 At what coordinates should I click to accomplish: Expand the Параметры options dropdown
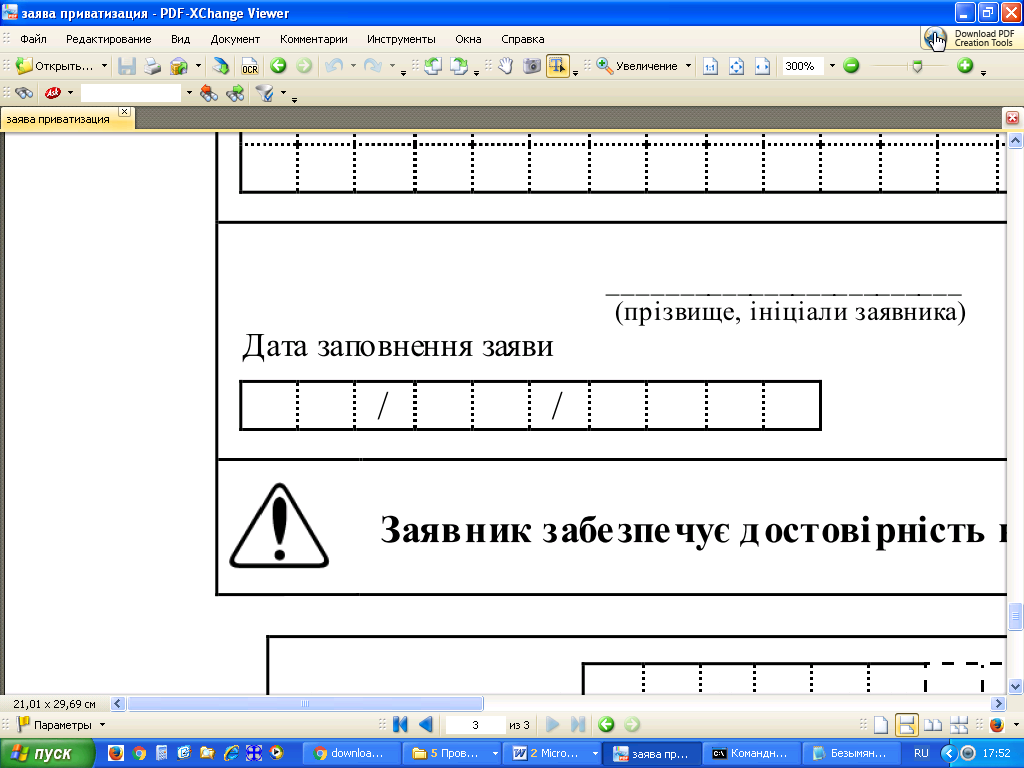(102, 724)
